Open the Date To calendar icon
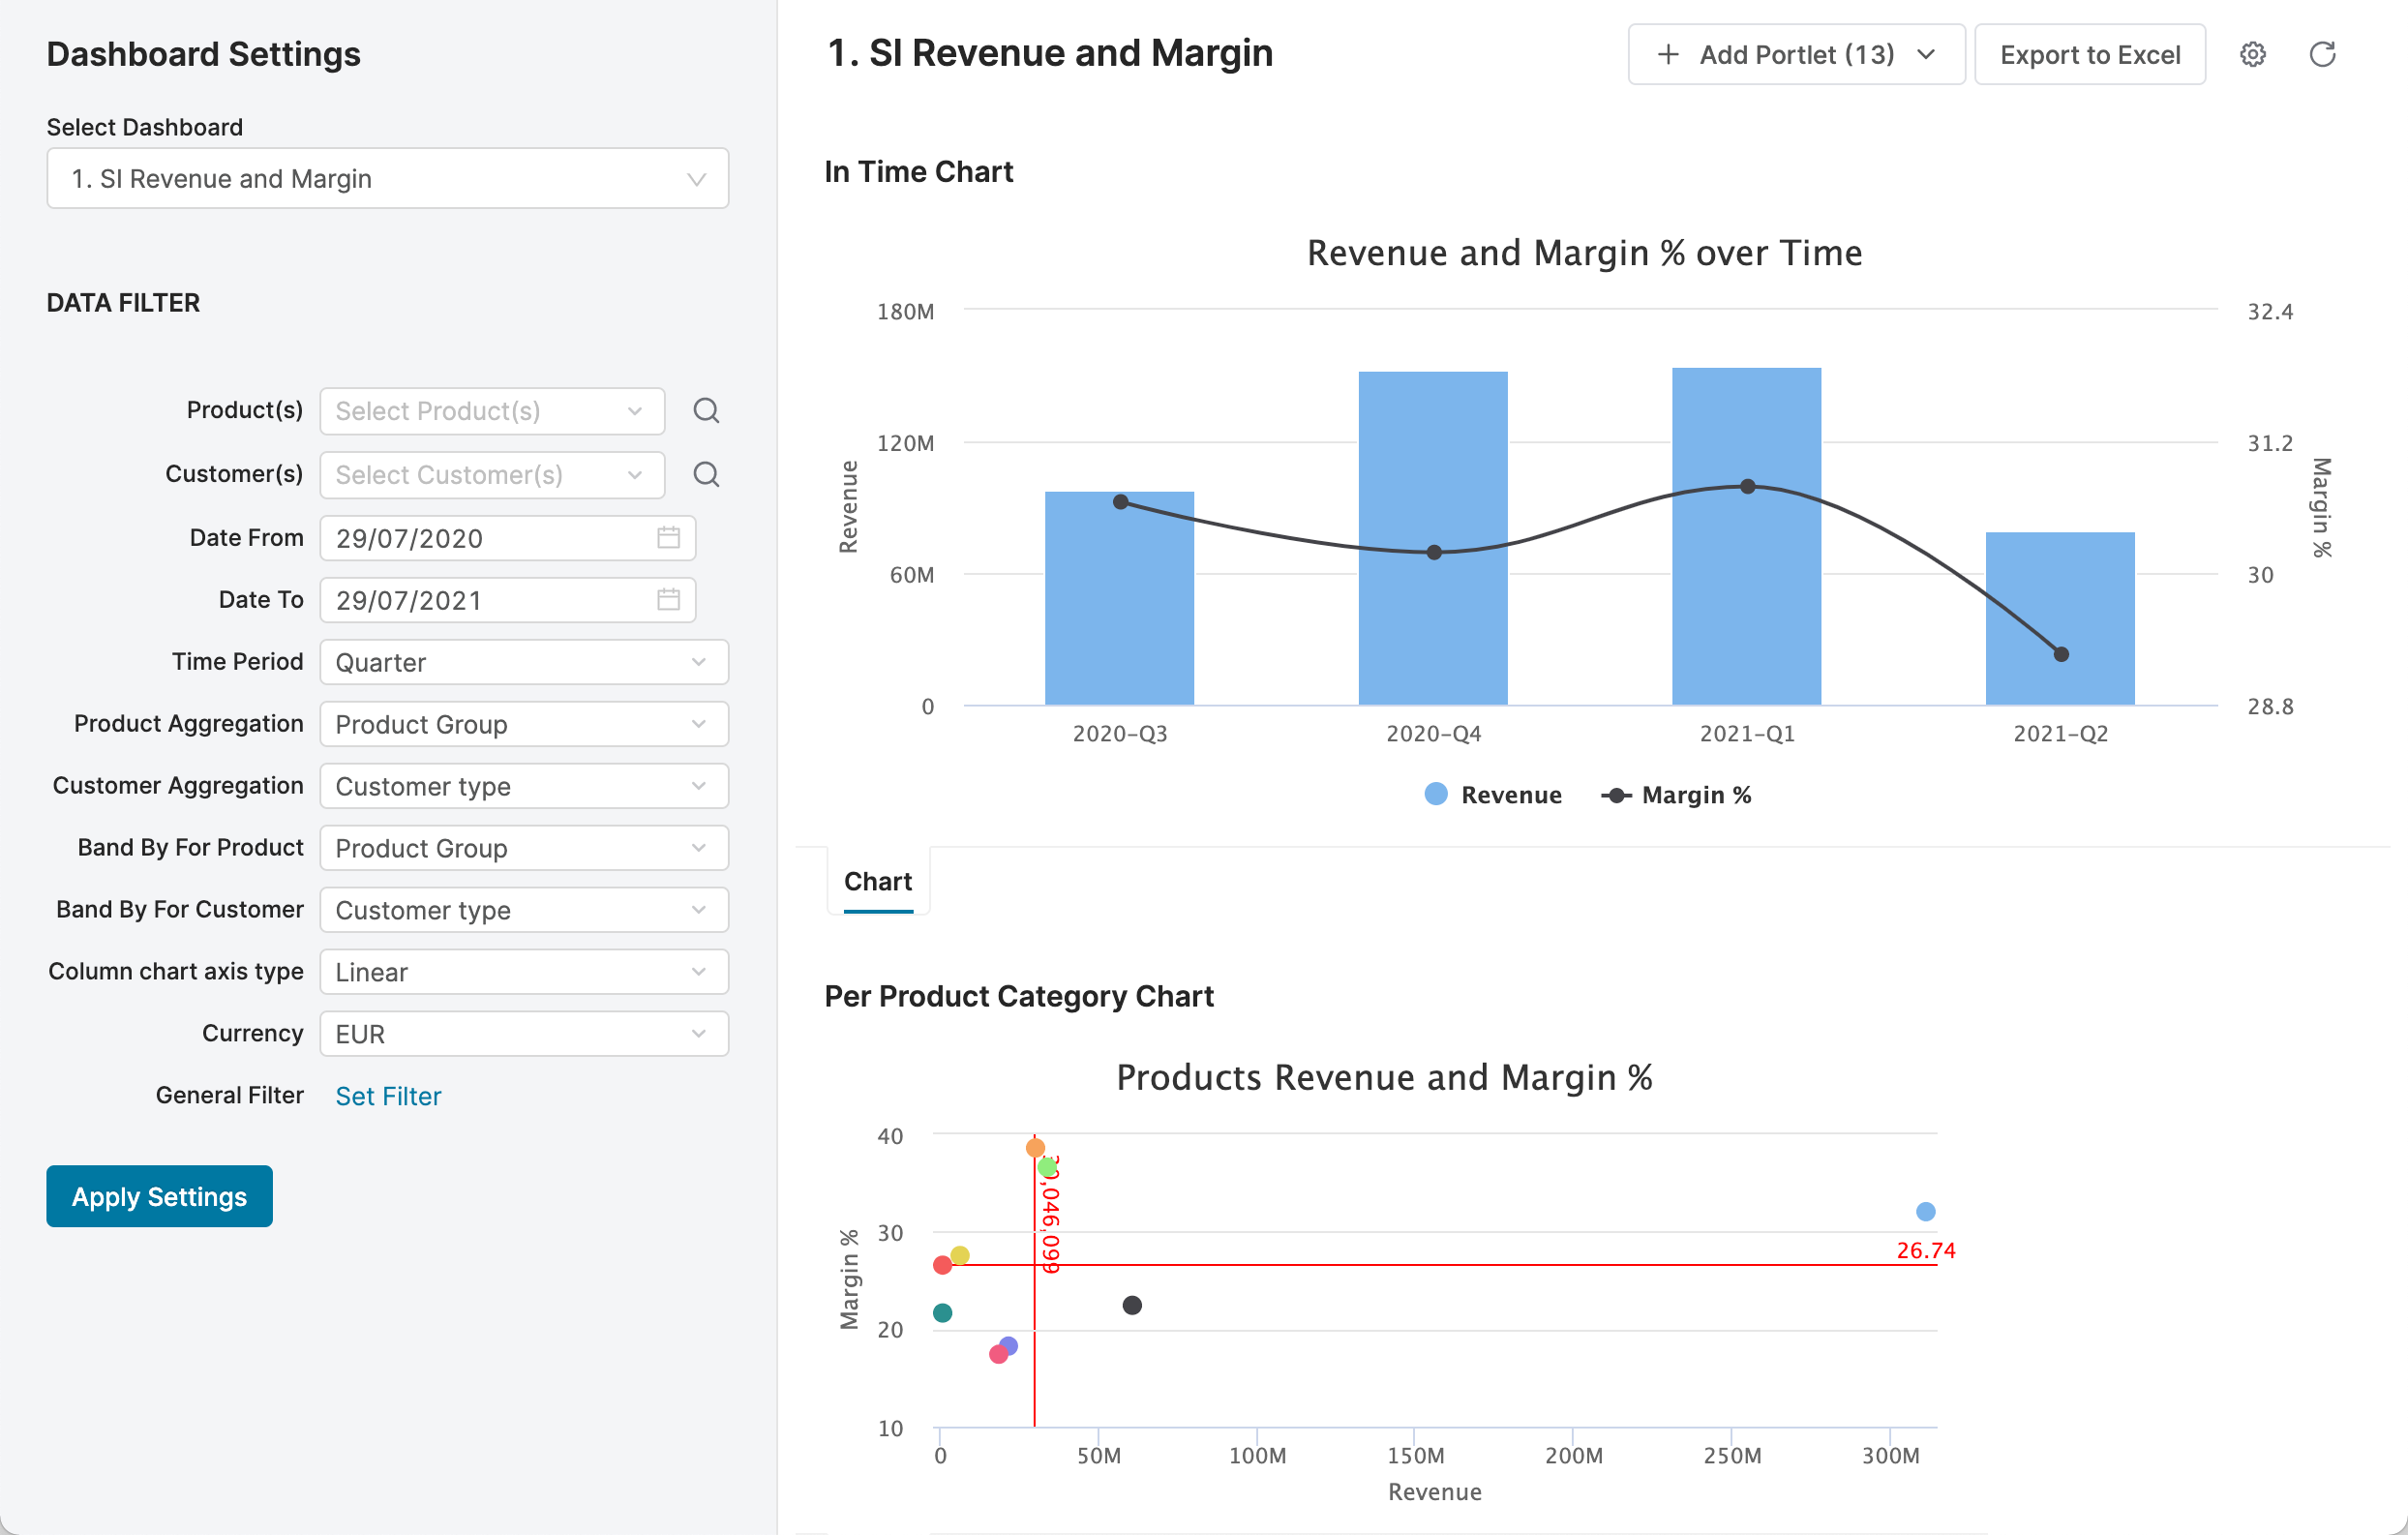The height and width of the screenshot is (1535, 2408). click(668, 600)
